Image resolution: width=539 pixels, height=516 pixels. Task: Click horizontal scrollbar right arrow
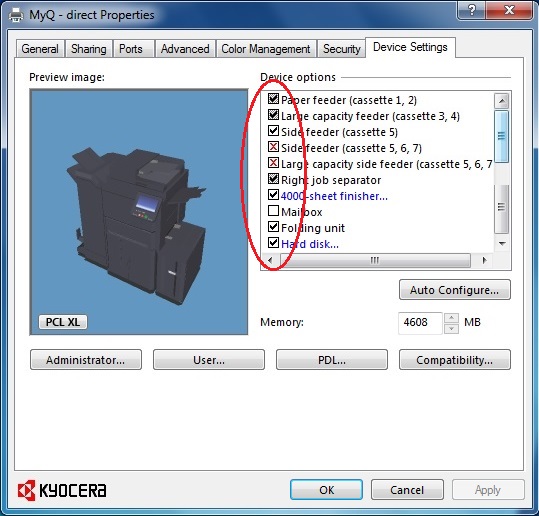484,260
